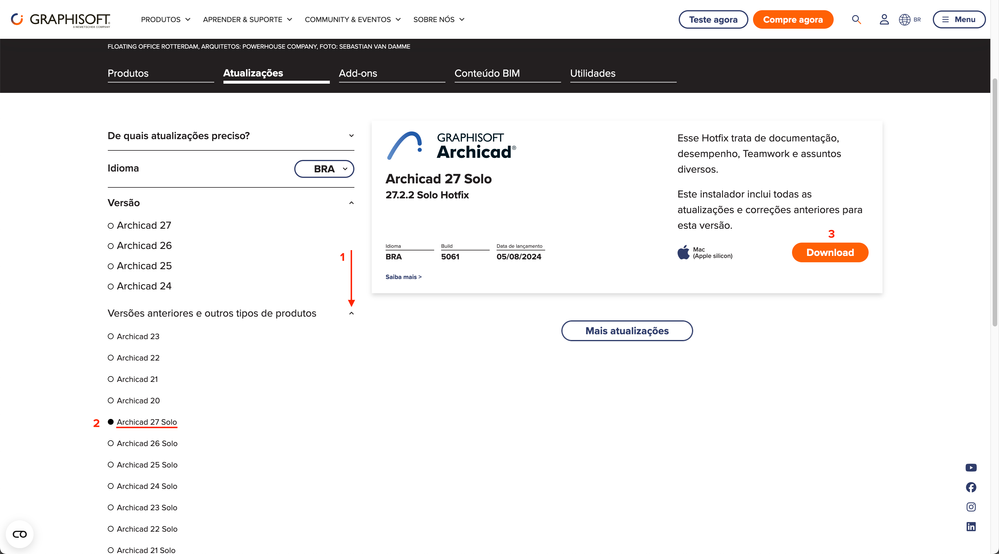Viewport: 999px width, 554px height.
Task: Click the accessibility glasses icon
Action: (x=20, y=534)
